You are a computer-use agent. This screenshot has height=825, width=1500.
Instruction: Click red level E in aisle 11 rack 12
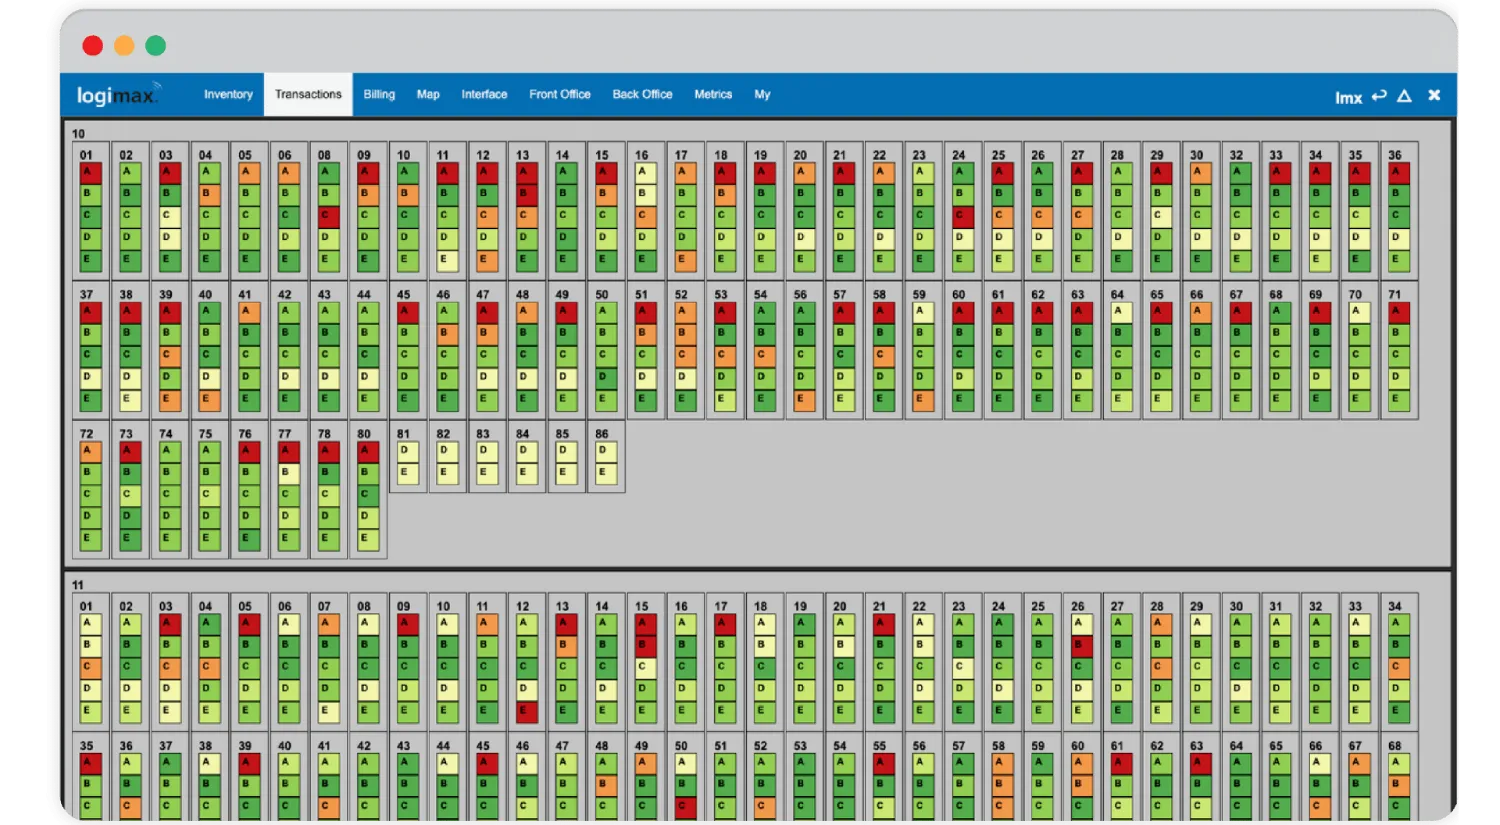pyautogui.click(x=523, y=711)
